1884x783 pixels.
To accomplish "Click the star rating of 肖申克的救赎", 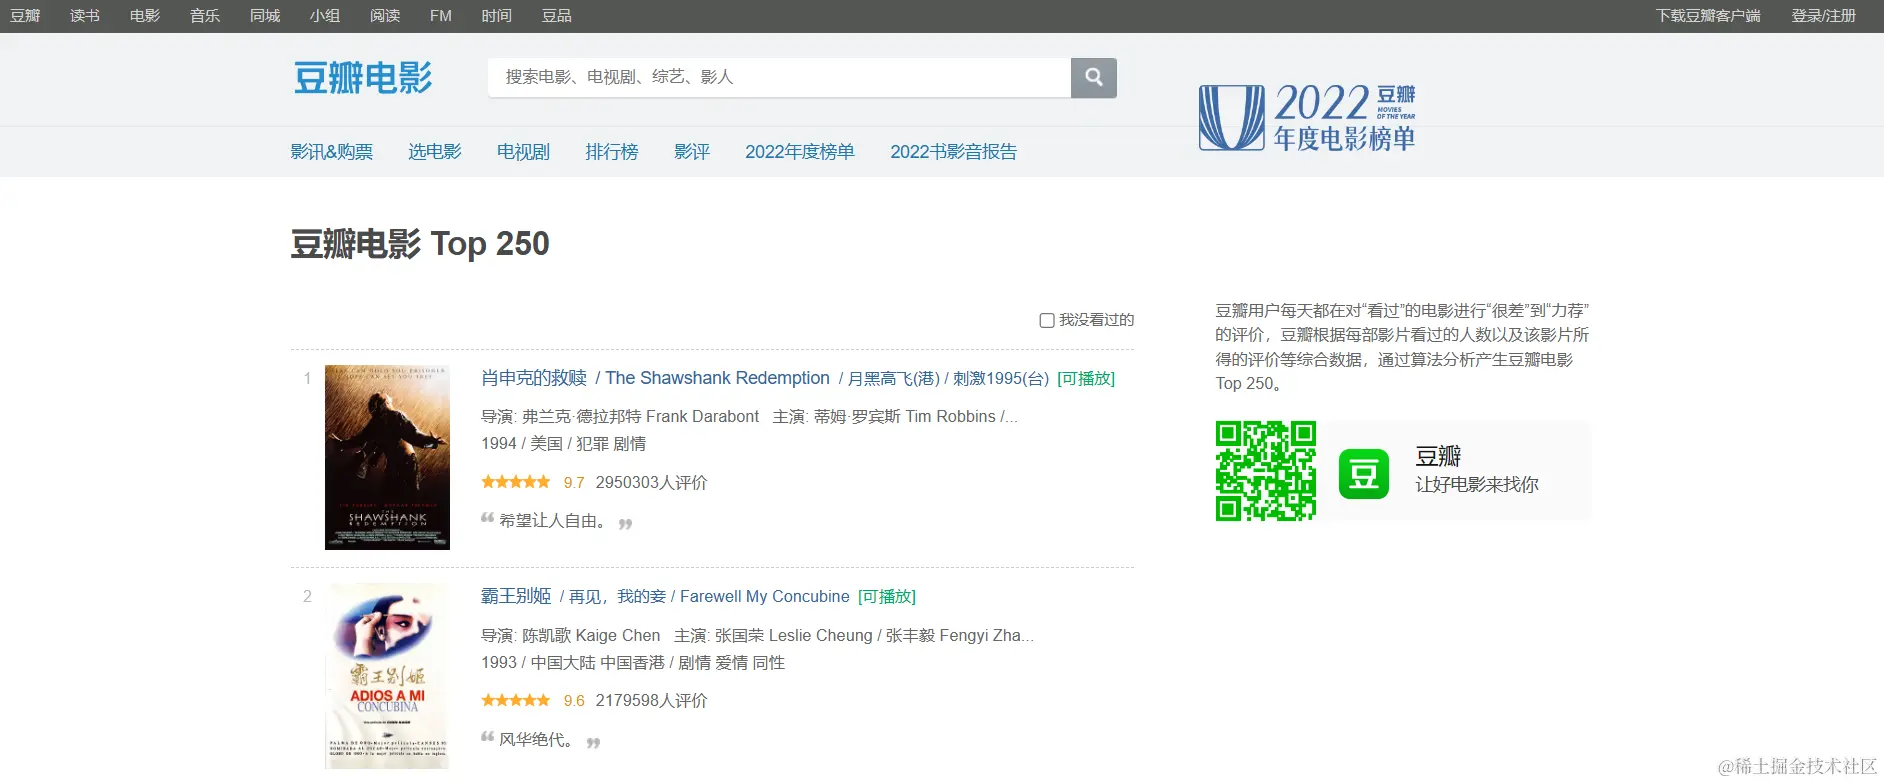I will [x=516, y=482].
